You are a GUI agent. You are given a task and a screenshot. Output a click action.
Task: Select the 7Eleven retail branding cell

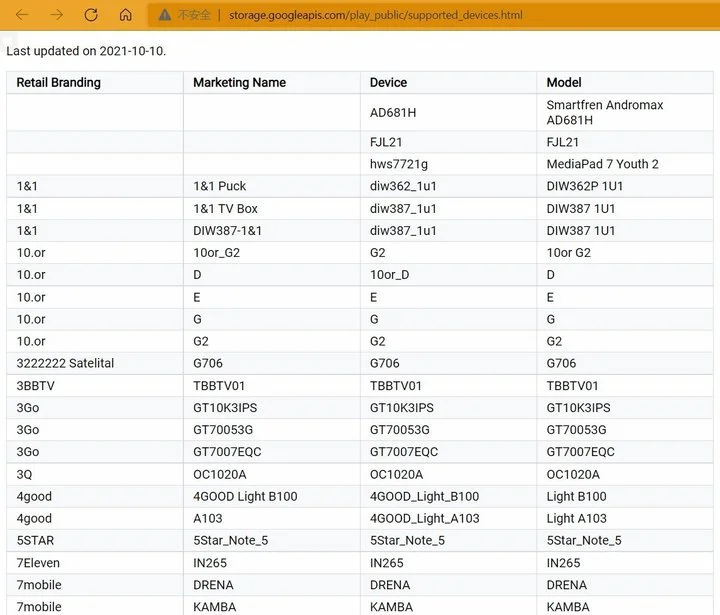95,563
